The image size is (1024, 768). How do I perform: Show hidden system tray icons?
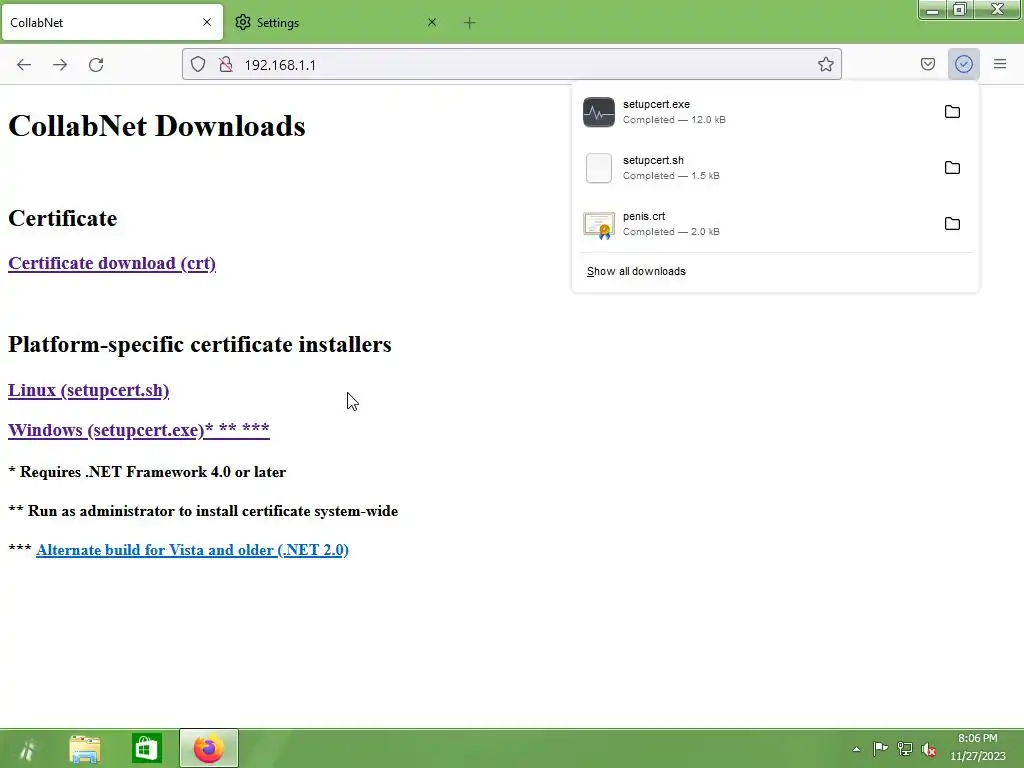(x=856, y=749)
